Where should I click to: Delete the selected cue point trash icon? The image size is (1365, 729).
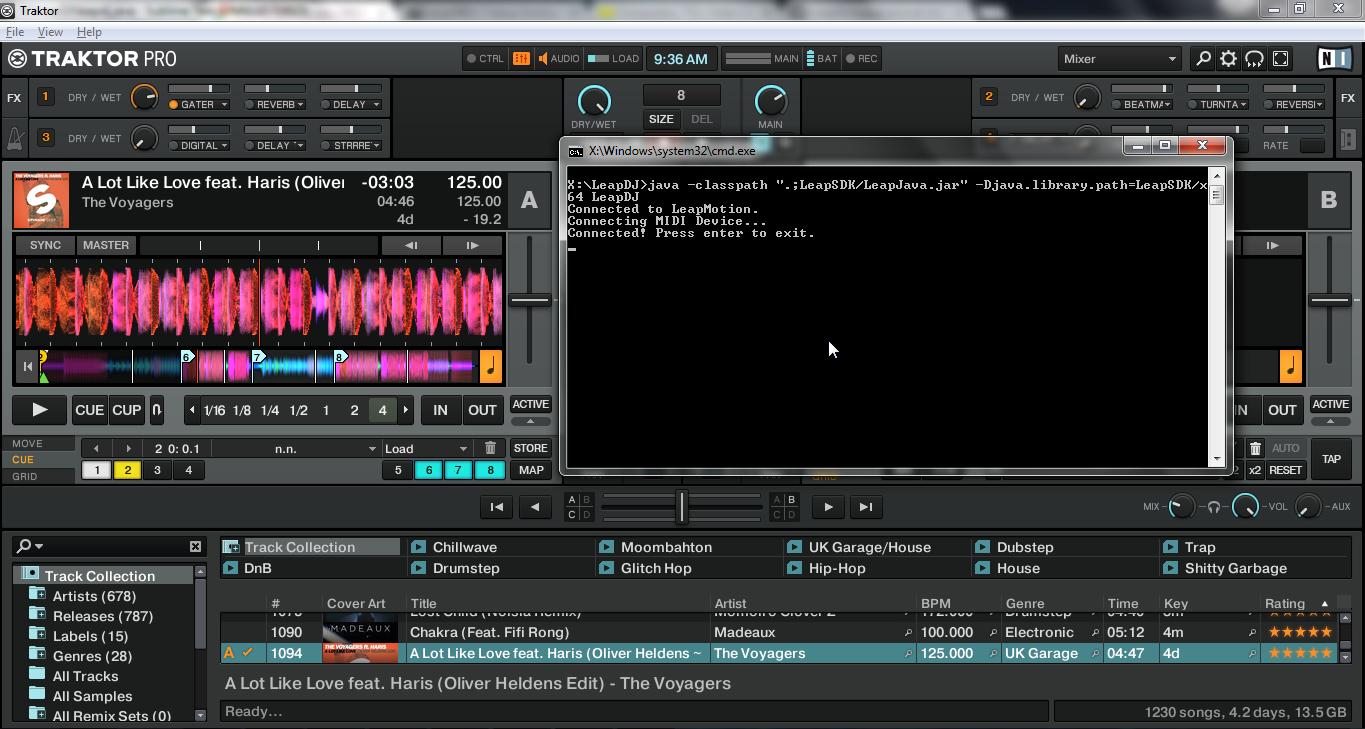click(x=490, y=448)
